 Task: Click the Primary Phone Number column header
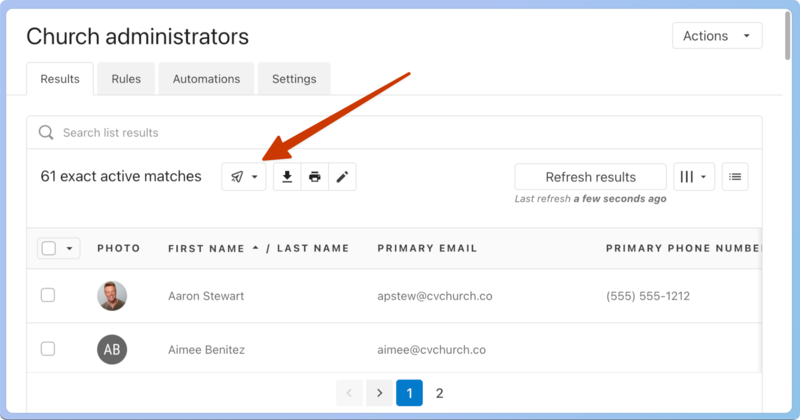click(x=684, y=249)
